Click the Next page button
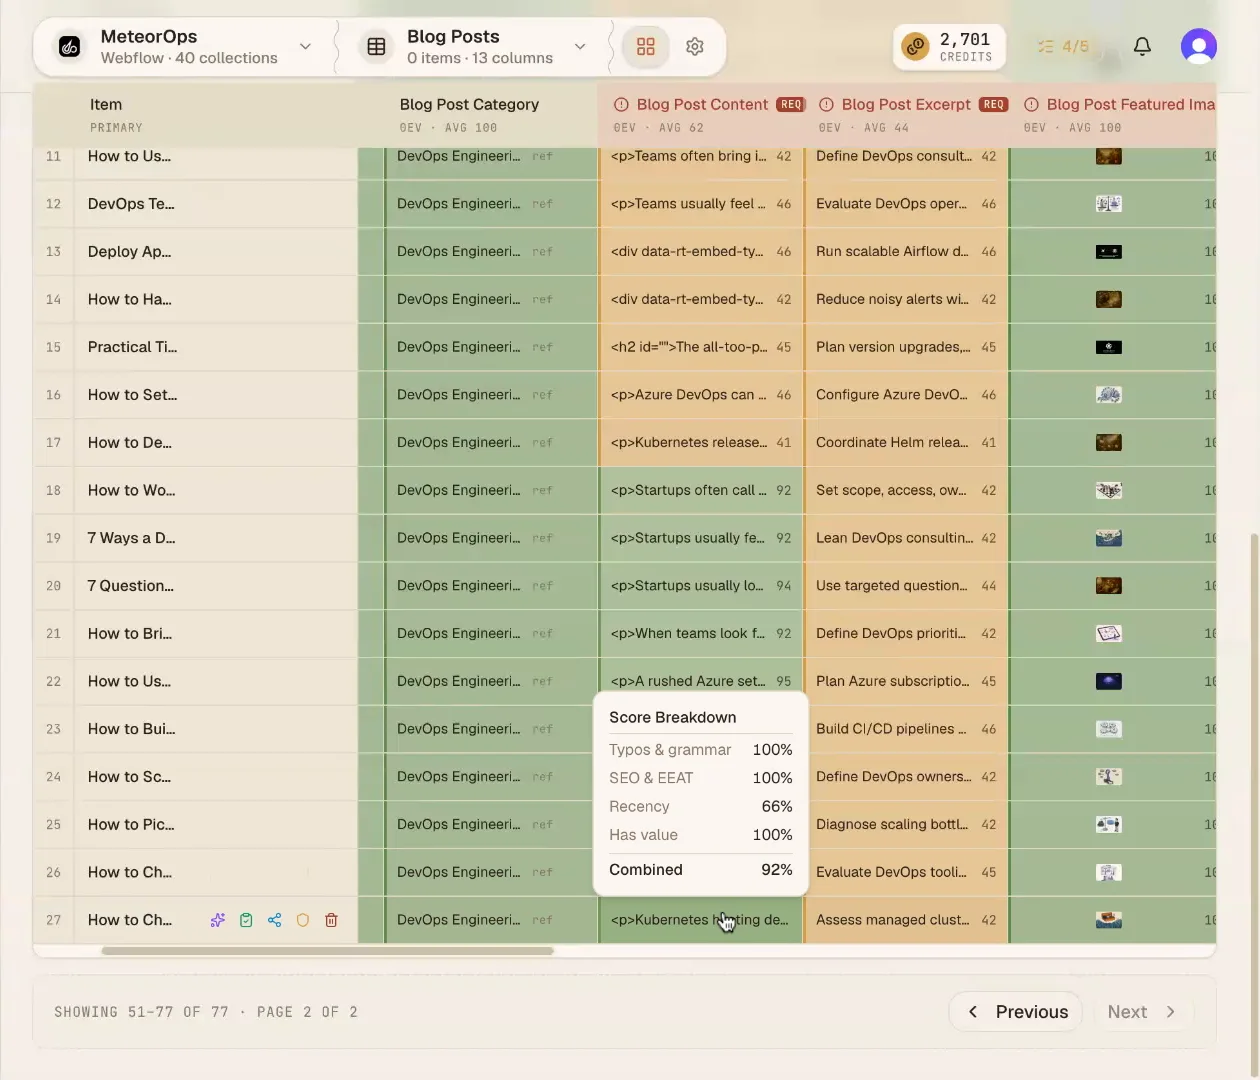Screen dimensions: 1260x1080 (1142, 1012)
